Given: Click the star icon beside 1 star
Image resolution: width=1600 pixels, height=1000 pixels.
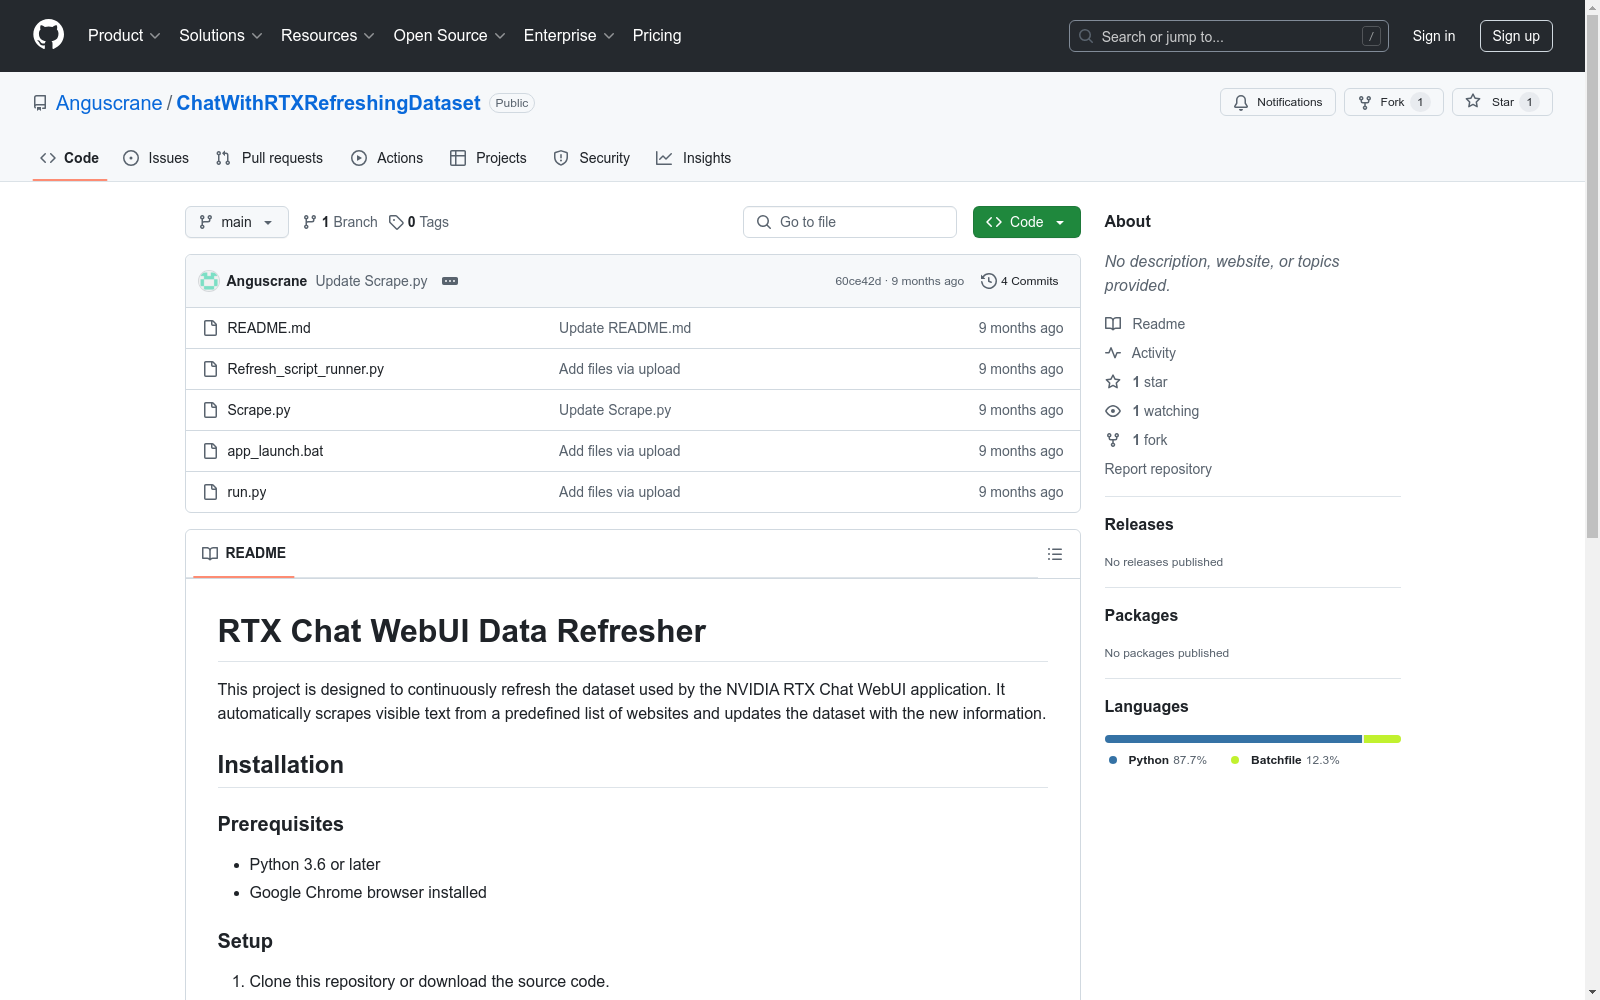Looking at the screenshot, I should tap(1113, 382).
